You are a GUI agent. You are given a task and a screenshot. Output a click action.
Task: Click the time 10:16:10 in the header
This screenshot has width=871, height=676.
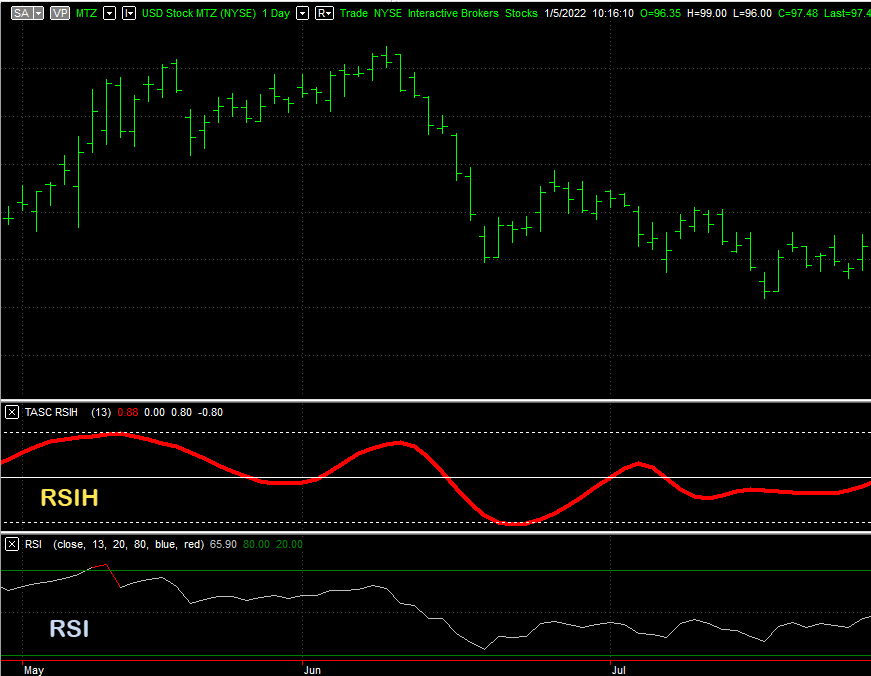[613, 13]
